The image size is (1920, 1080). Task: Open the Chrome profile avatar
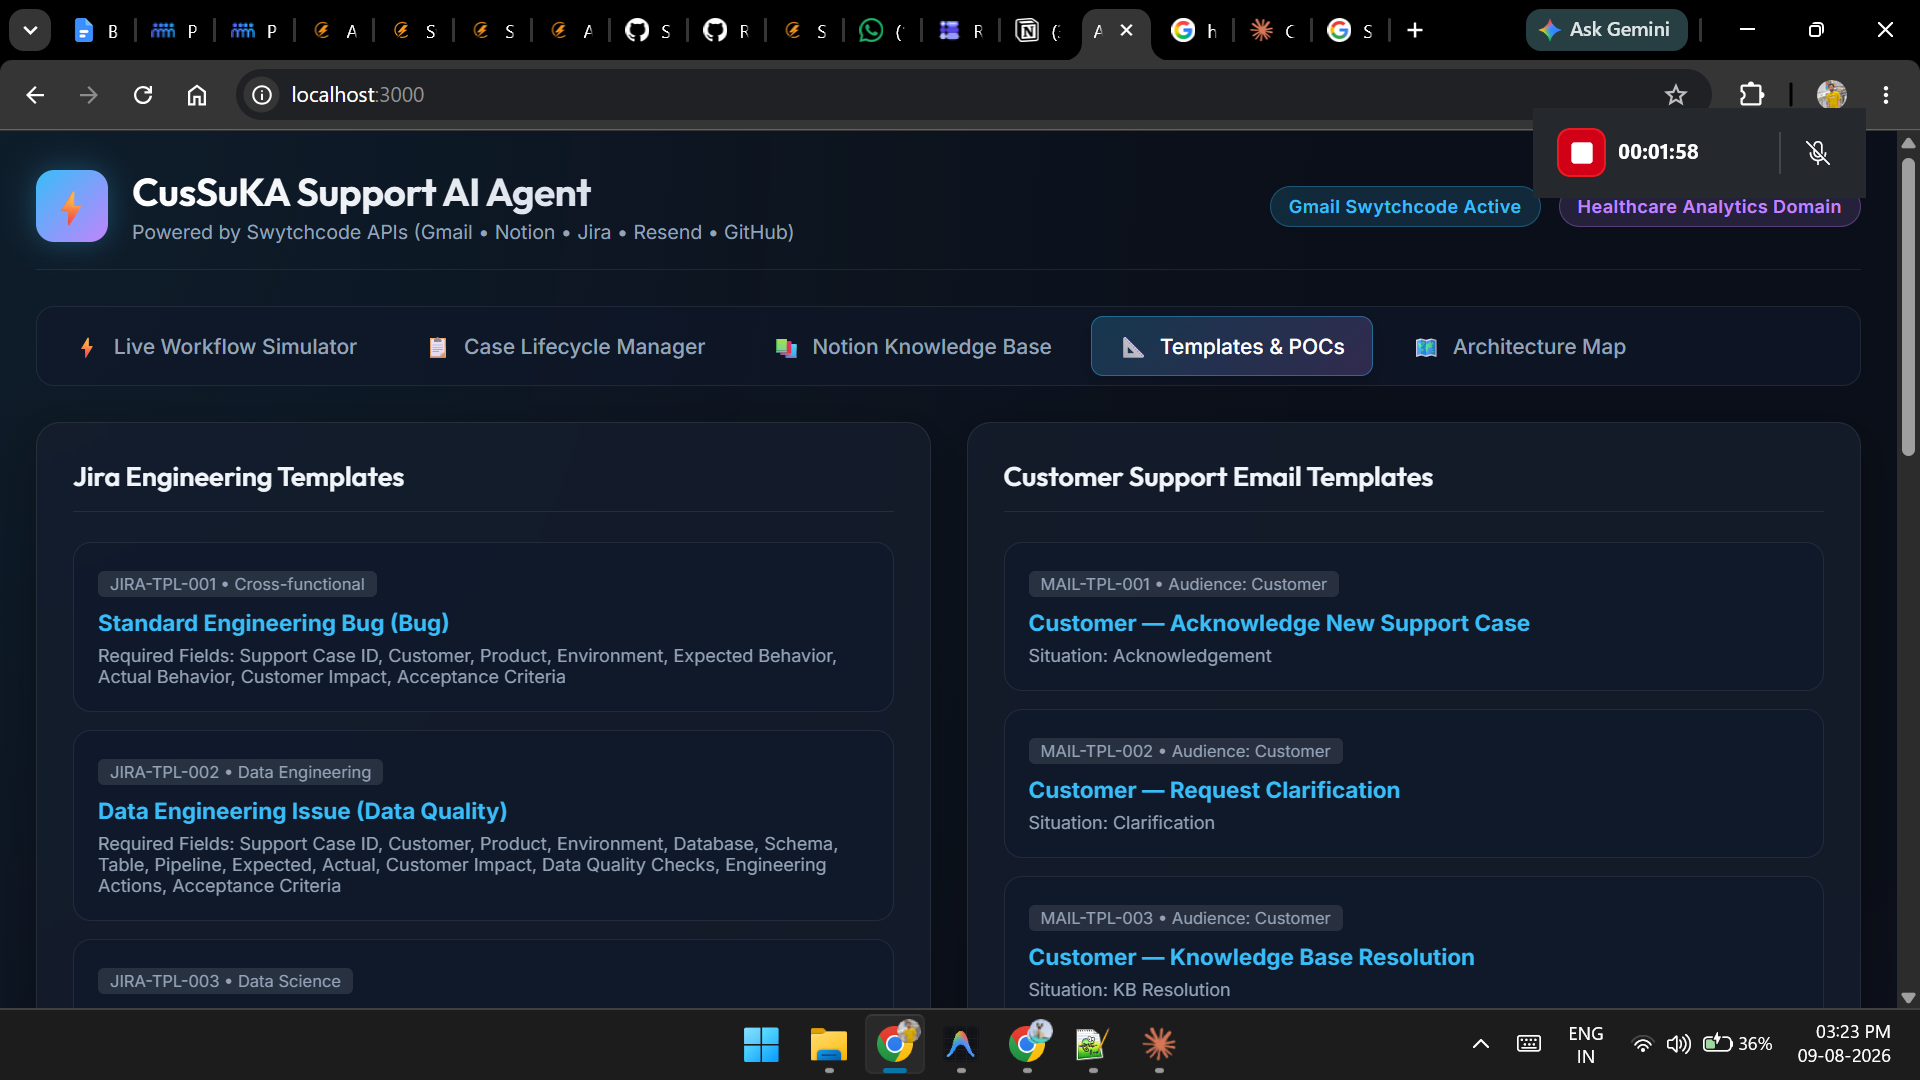1832,95
